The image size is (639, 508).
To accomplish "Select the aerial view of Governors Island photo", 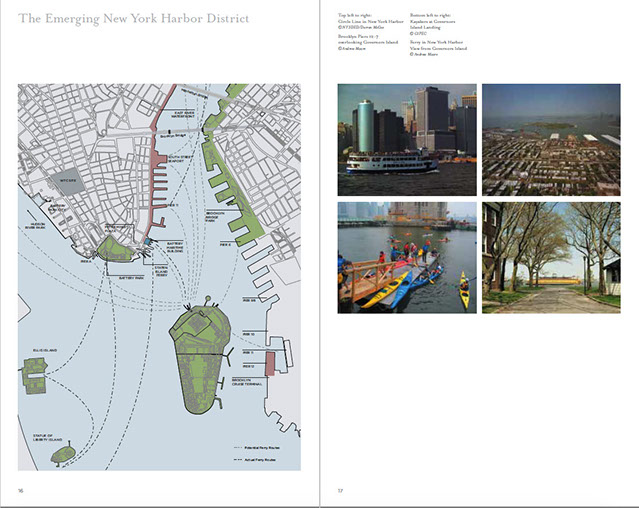I will point(550,139).
